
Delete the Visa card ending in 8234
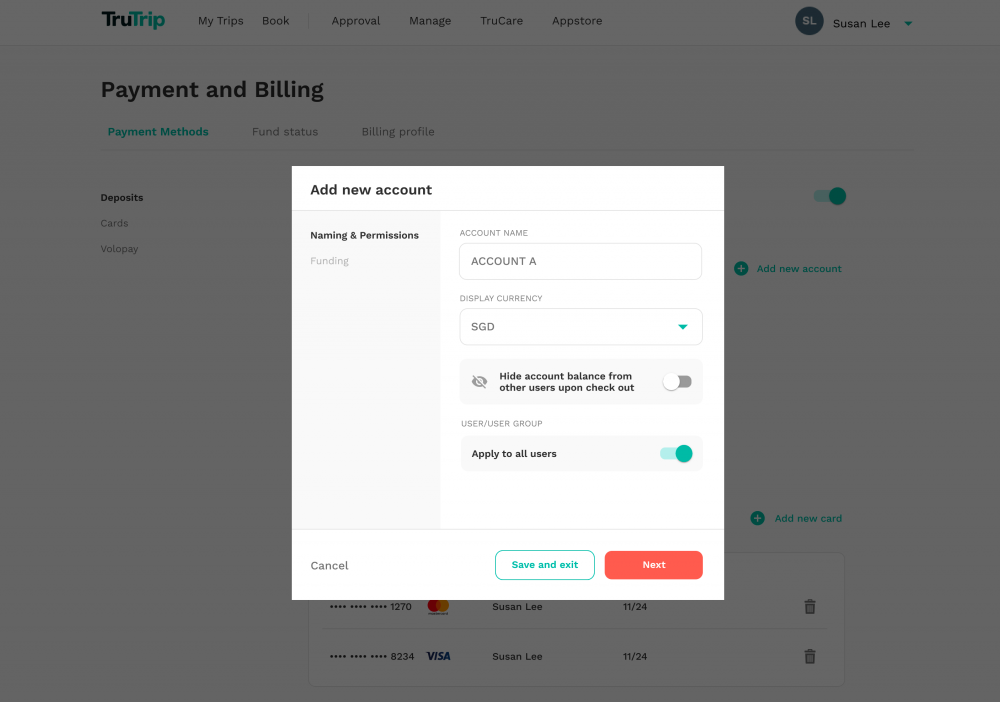[809, 656]
